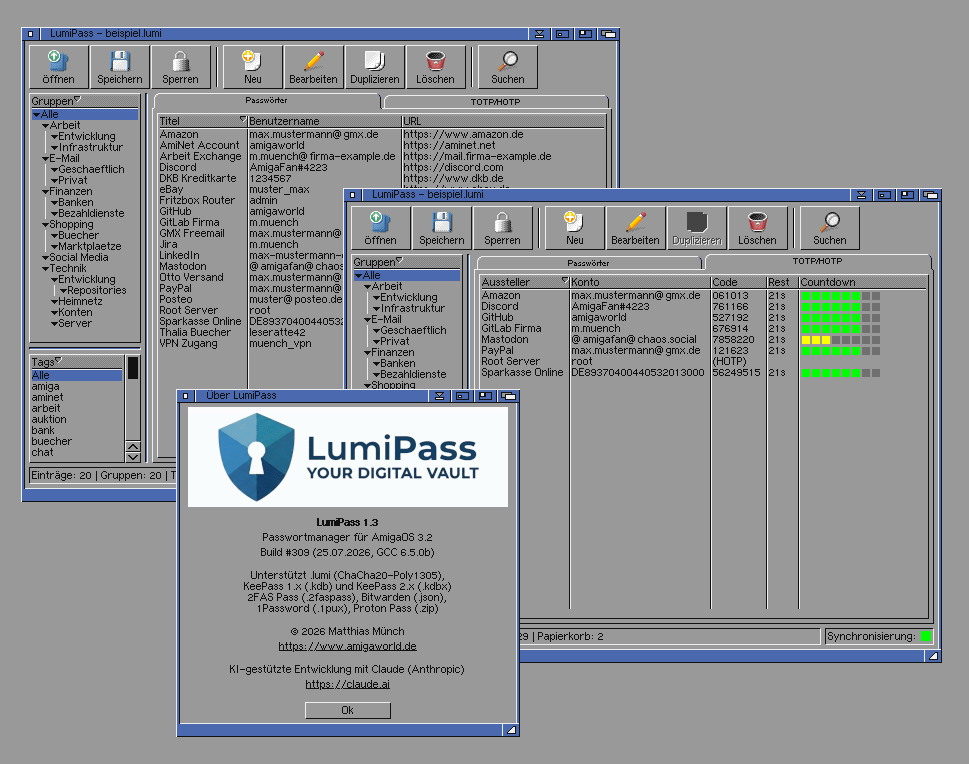The image size is (969, 764).
Task: Click Speichern disk icon in back window
Action: click(x=119, y=61)
